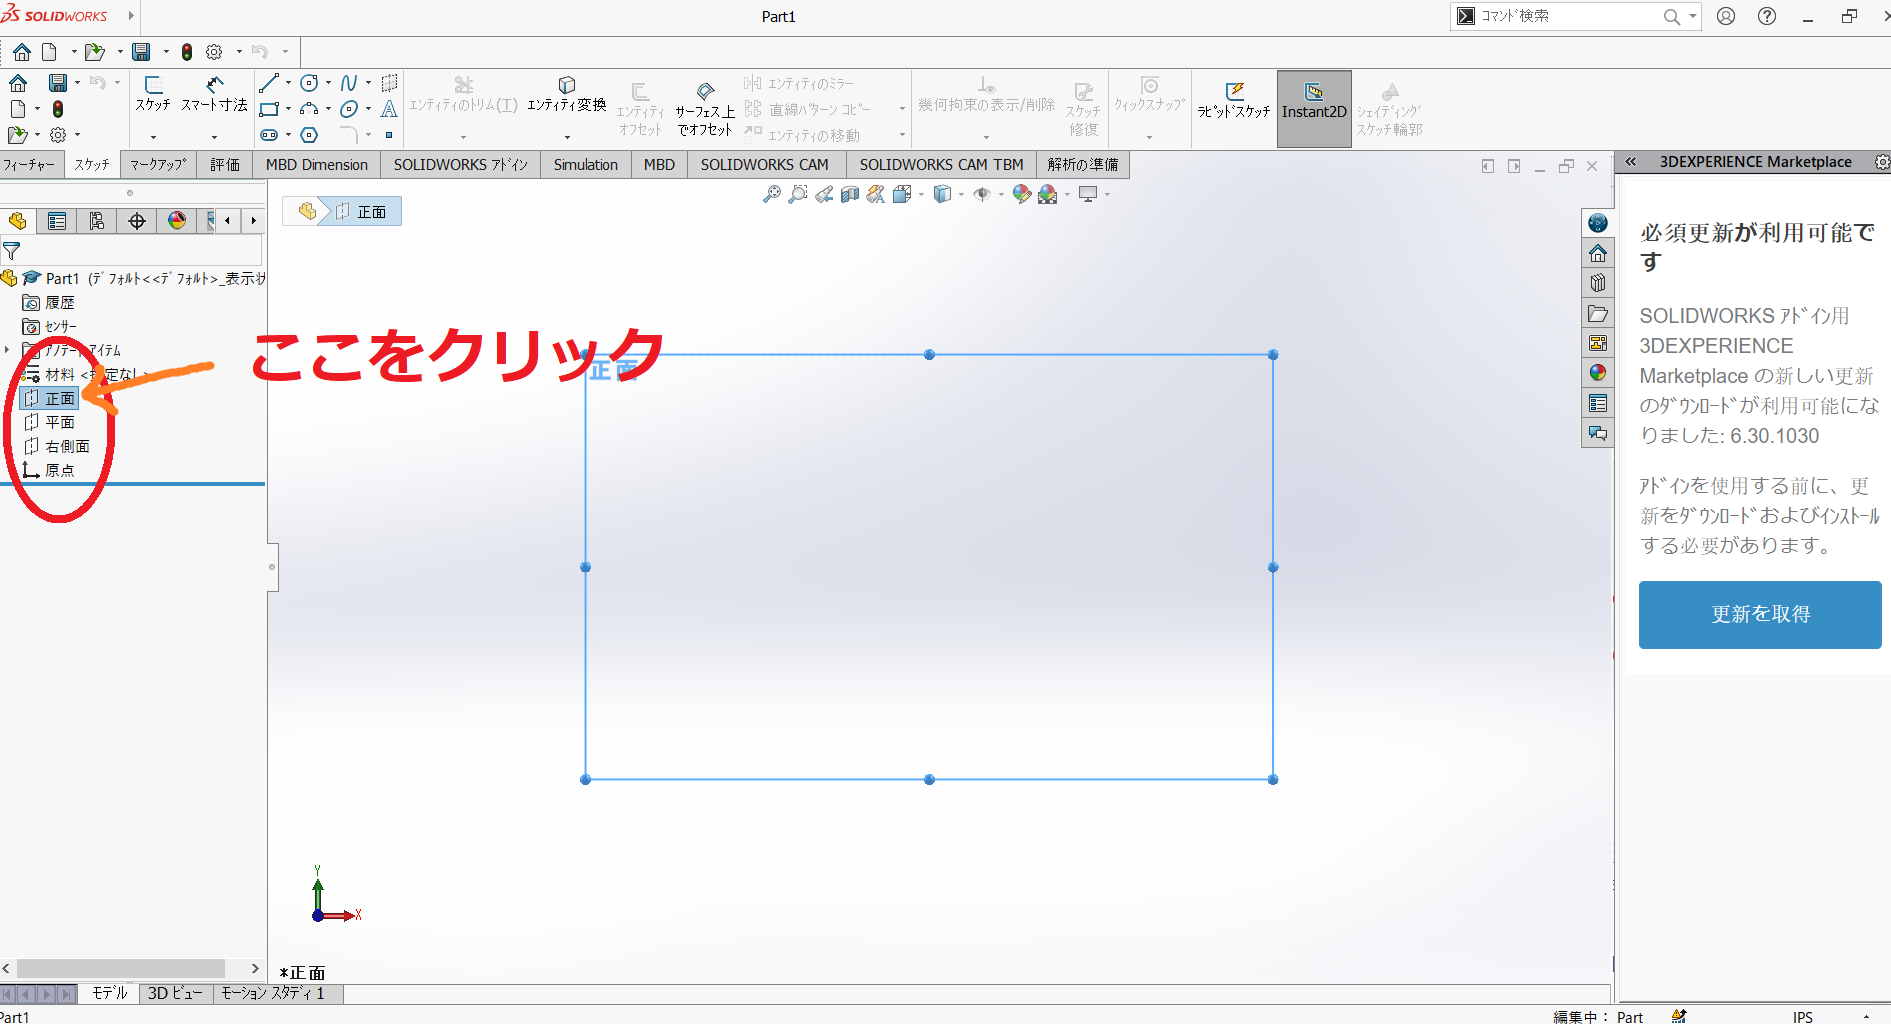Viewport: 1891px width, 1024px height.
Task: Open the dropdown arrow under スケッチ button
Action: pos(153,137)
